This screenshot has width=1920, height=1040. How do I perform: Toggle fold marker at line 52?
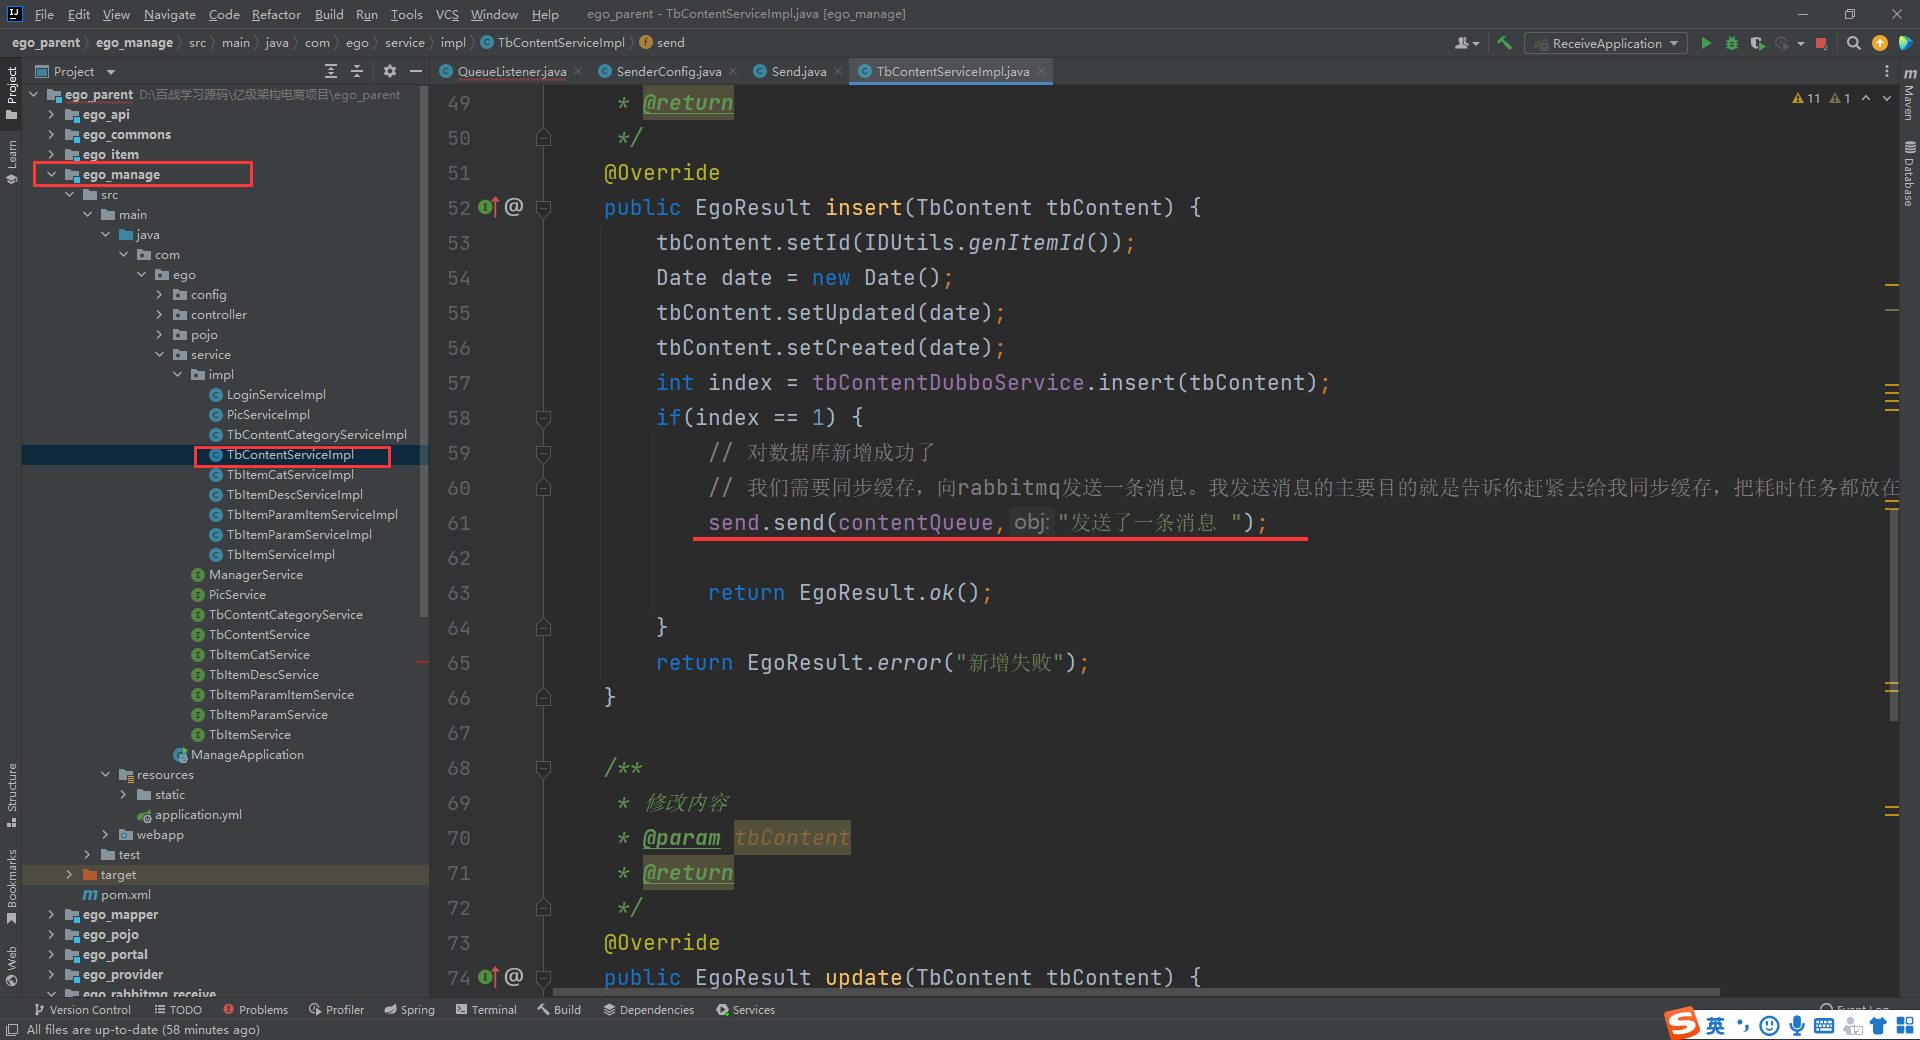pos(543,208)
